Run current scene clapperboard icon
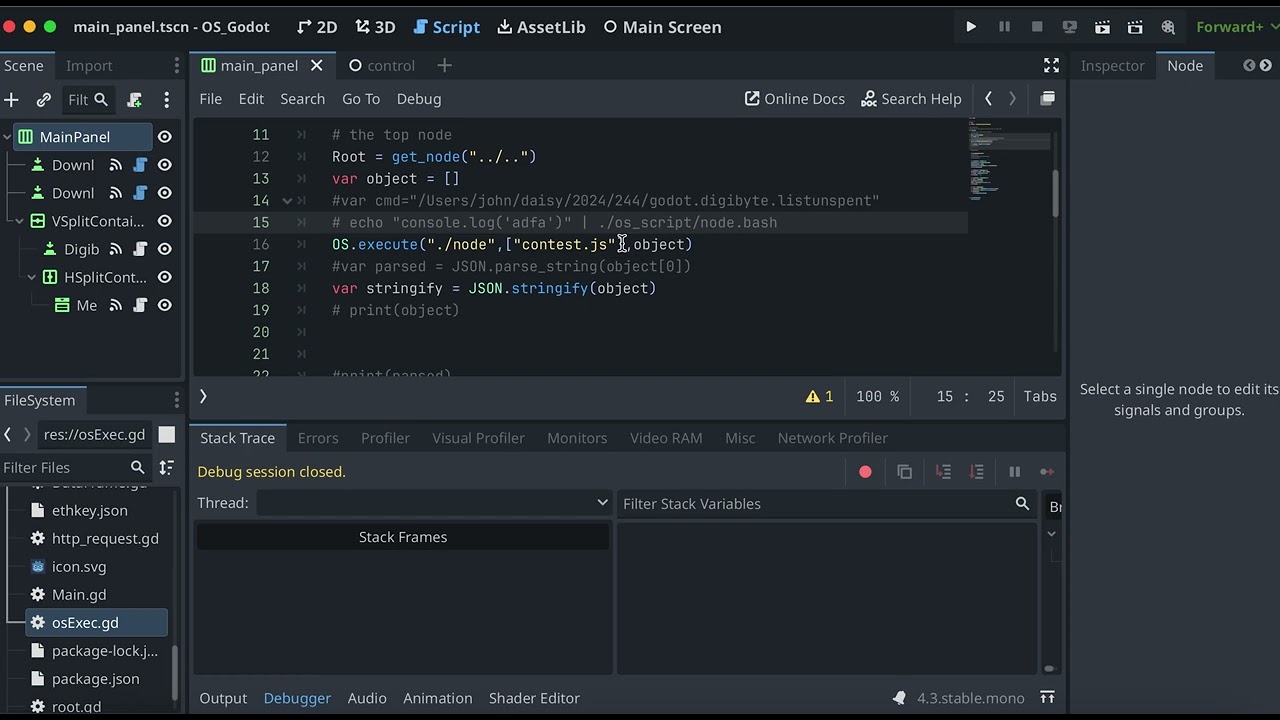The image size is (1280, 720). [1102, 27]
